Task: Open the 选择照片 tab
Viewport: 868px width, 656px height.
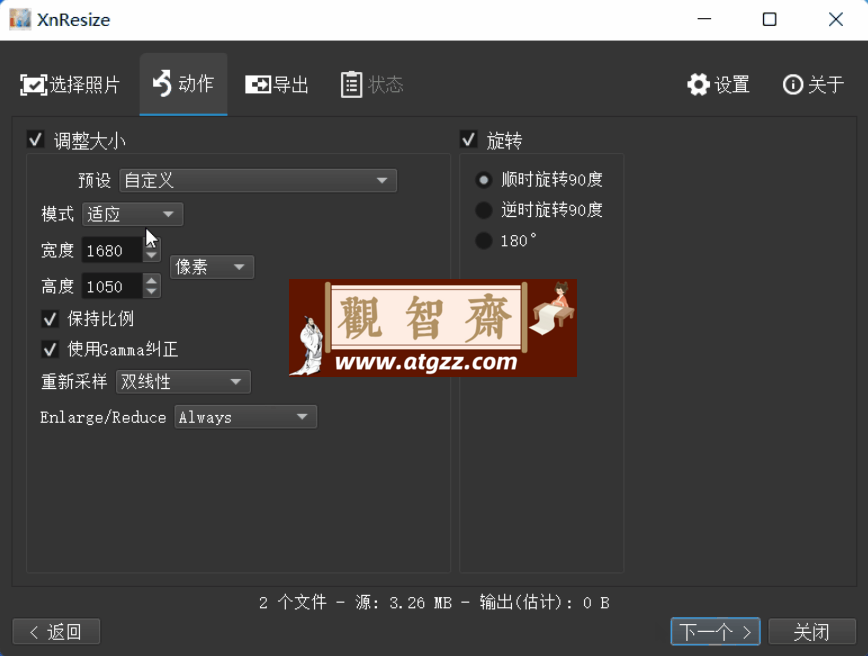Action: click(x=70, y=85)
